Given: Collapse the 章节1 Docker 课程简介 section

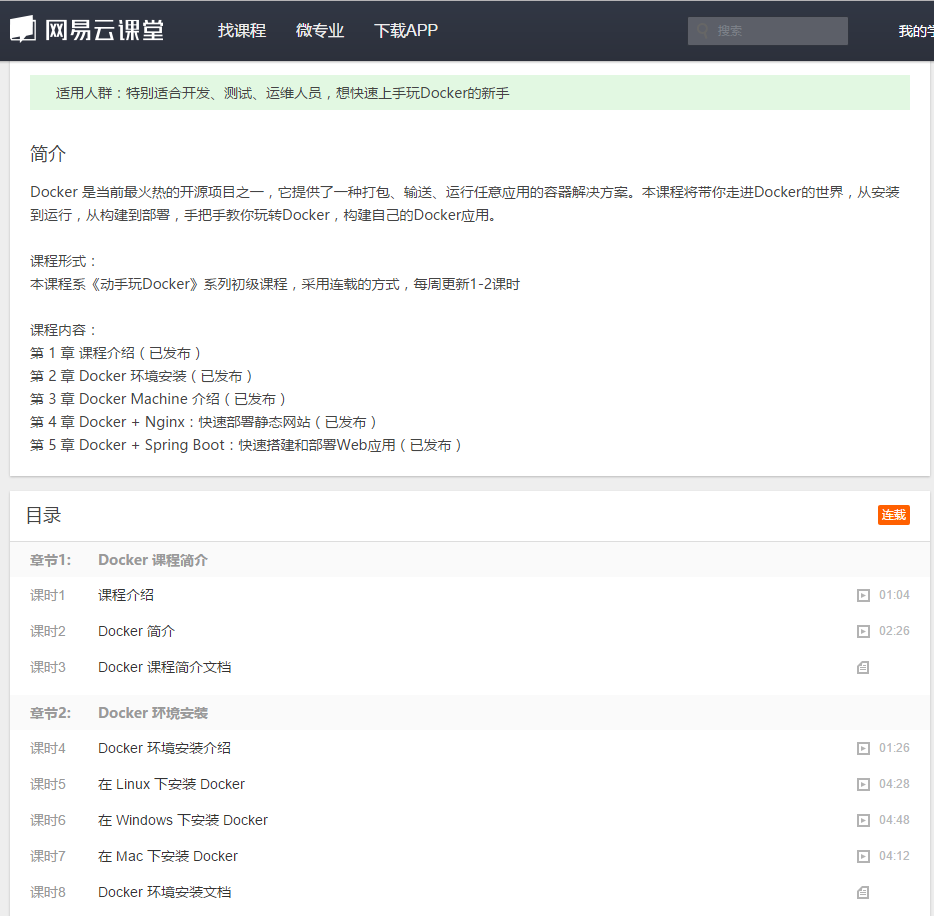Looking at the screenshot, I should point(152,560).
